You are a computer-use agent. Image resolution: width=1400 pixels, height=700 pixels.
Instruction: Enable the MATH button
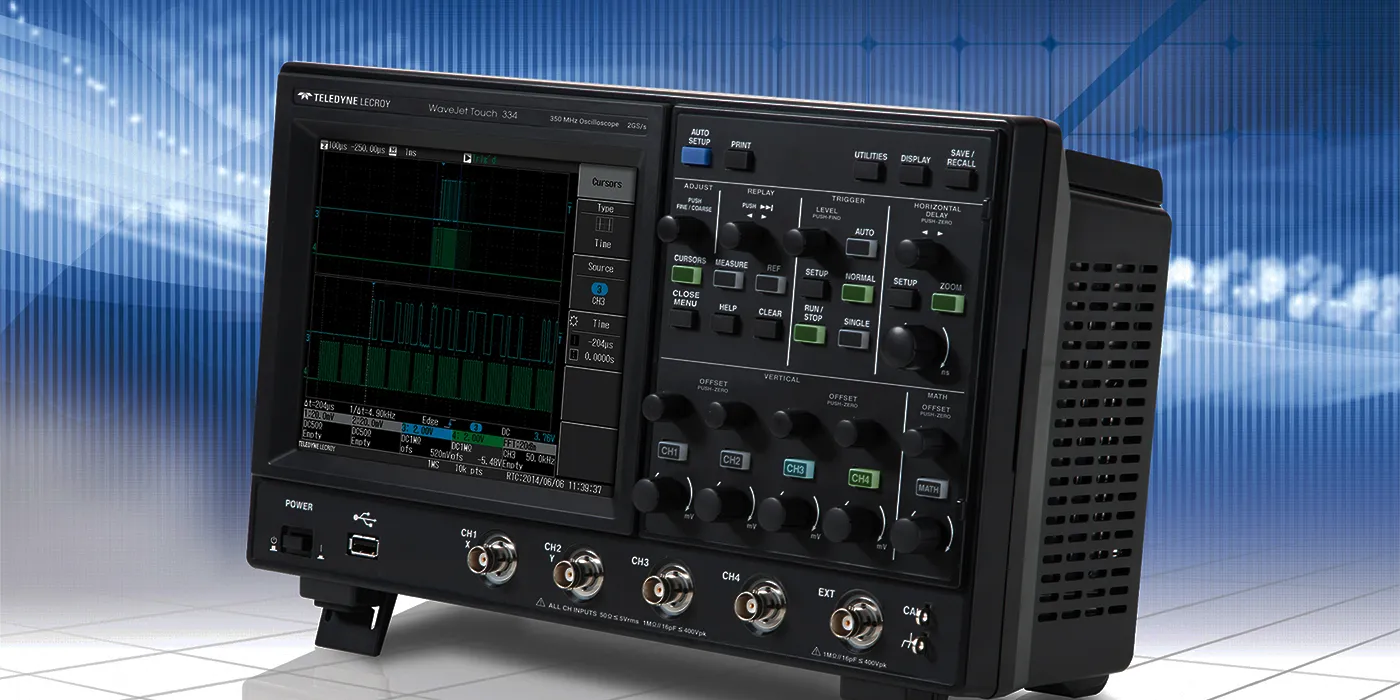(x=932, y=489)
